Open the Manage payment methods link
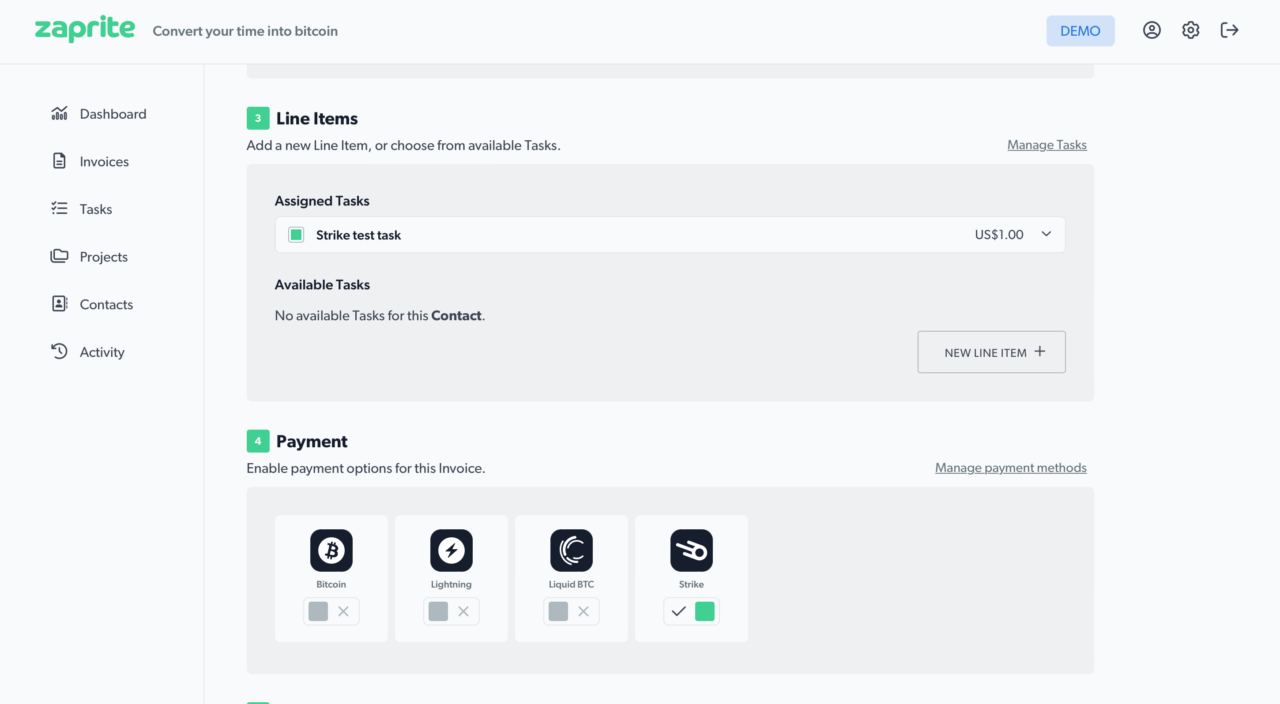Viewport: 1280px width, 704px height. click(1011, 468)
